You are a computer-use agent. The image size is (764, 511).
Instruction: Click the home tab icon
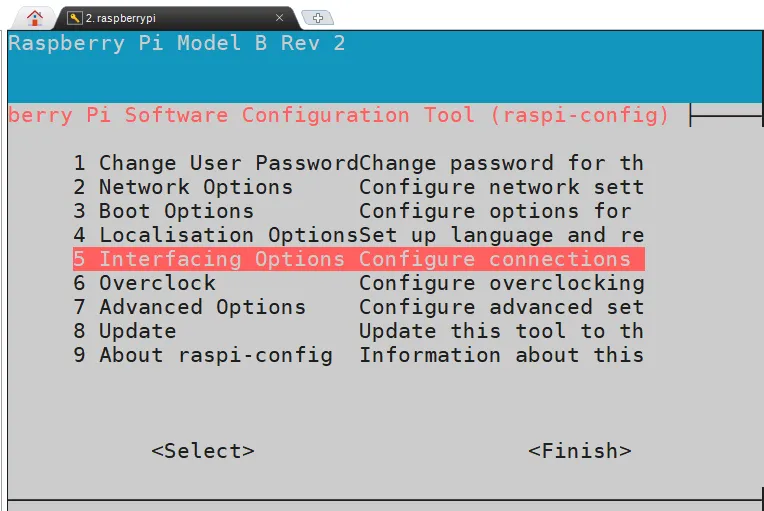[x=36, y=17]
